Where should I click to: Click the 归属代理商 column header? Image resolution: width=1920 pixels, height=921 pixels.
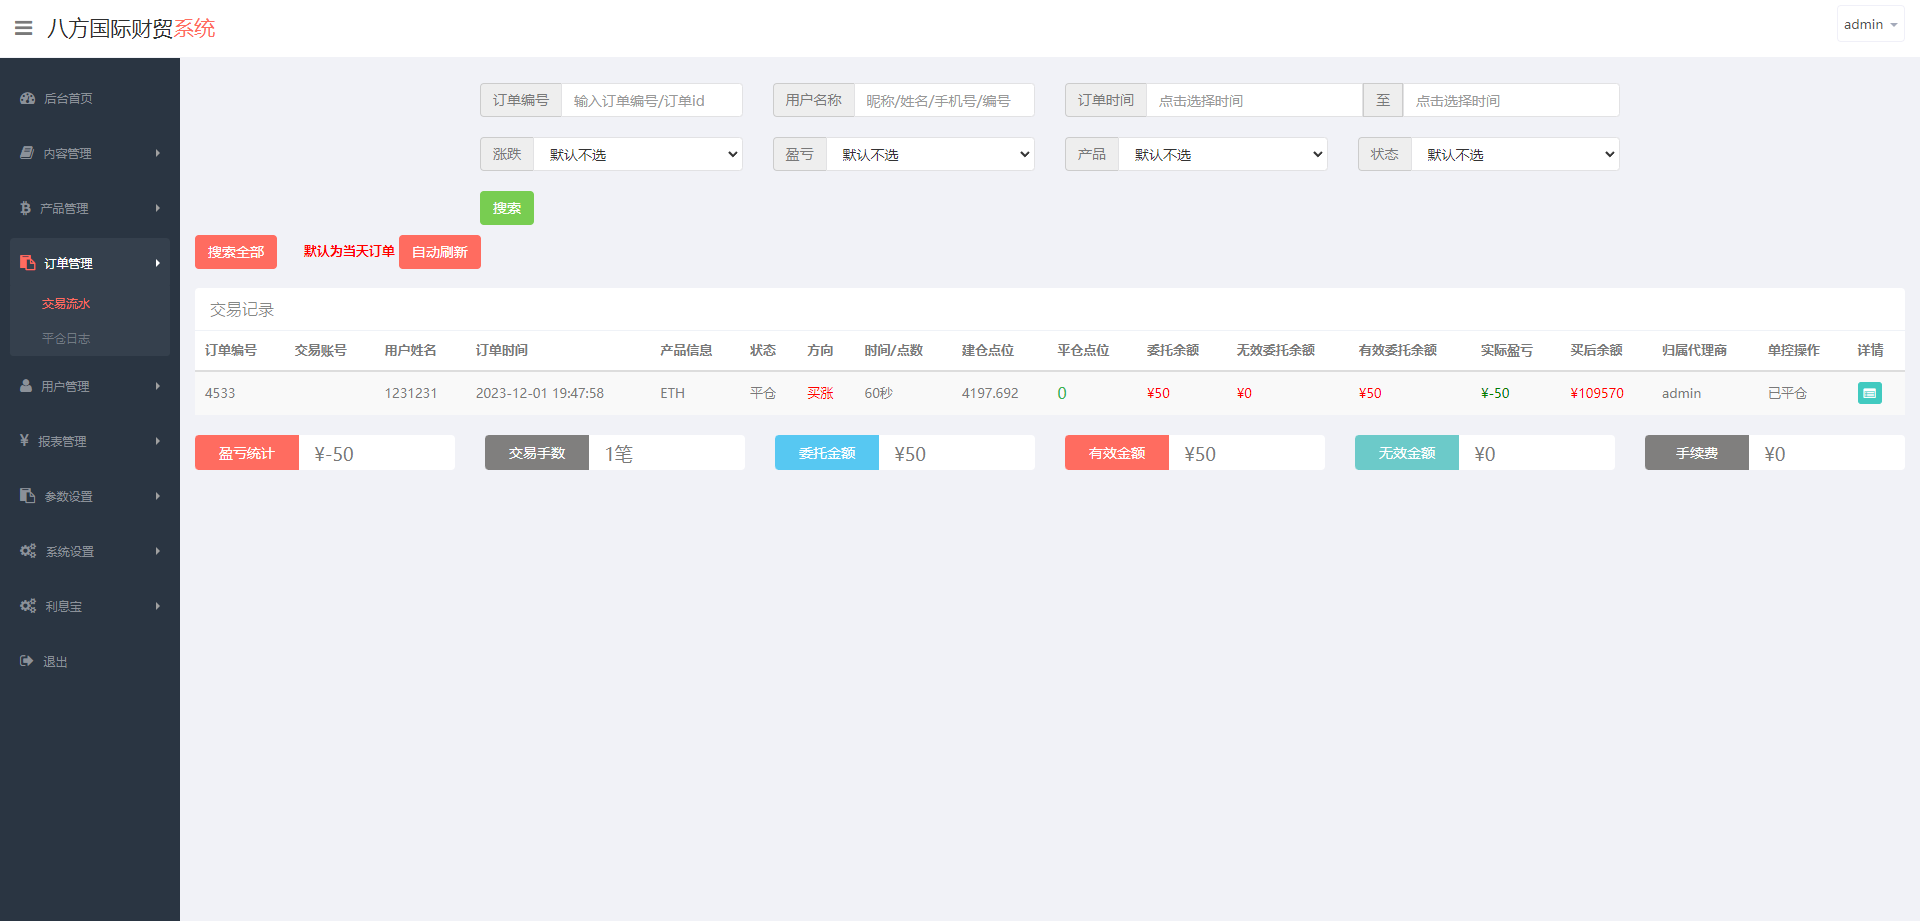tap(1694, 350)
